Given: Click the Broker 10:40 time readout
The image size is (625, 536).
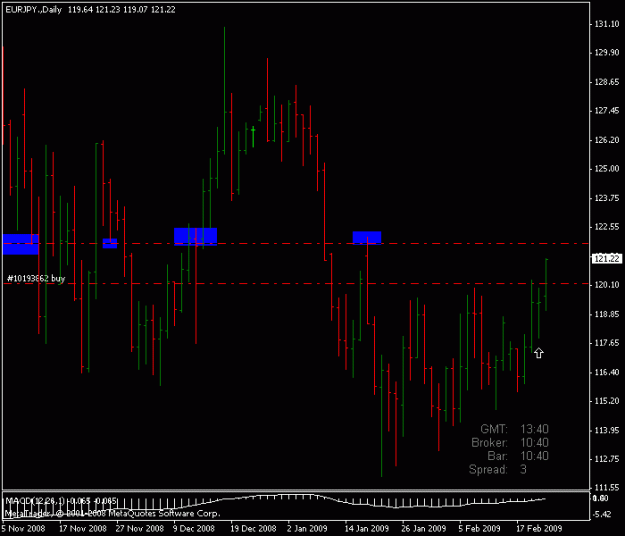Looking at the screenshot, I should point(510,443).
